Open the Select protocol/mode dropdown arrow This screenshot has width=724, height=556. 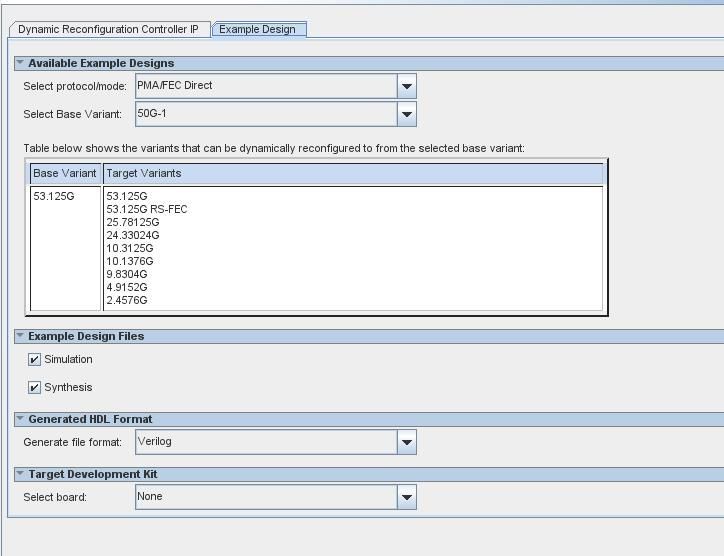(406, 87)
